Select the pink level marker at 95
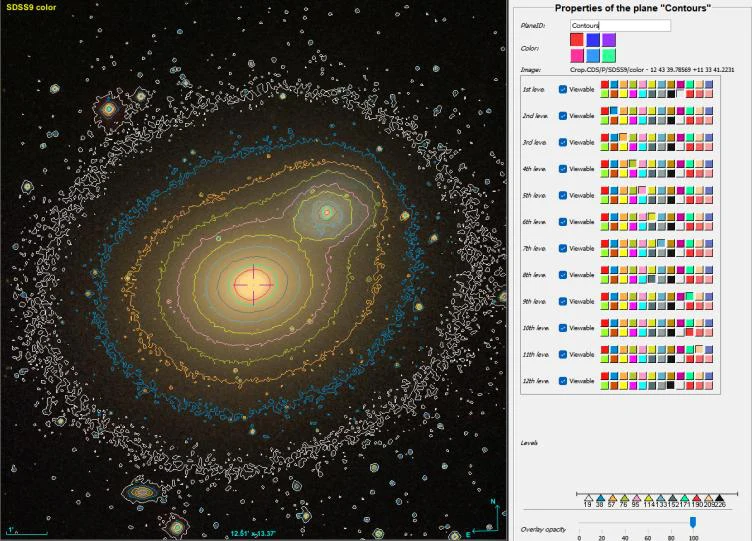752x541 pixels. 636,499
